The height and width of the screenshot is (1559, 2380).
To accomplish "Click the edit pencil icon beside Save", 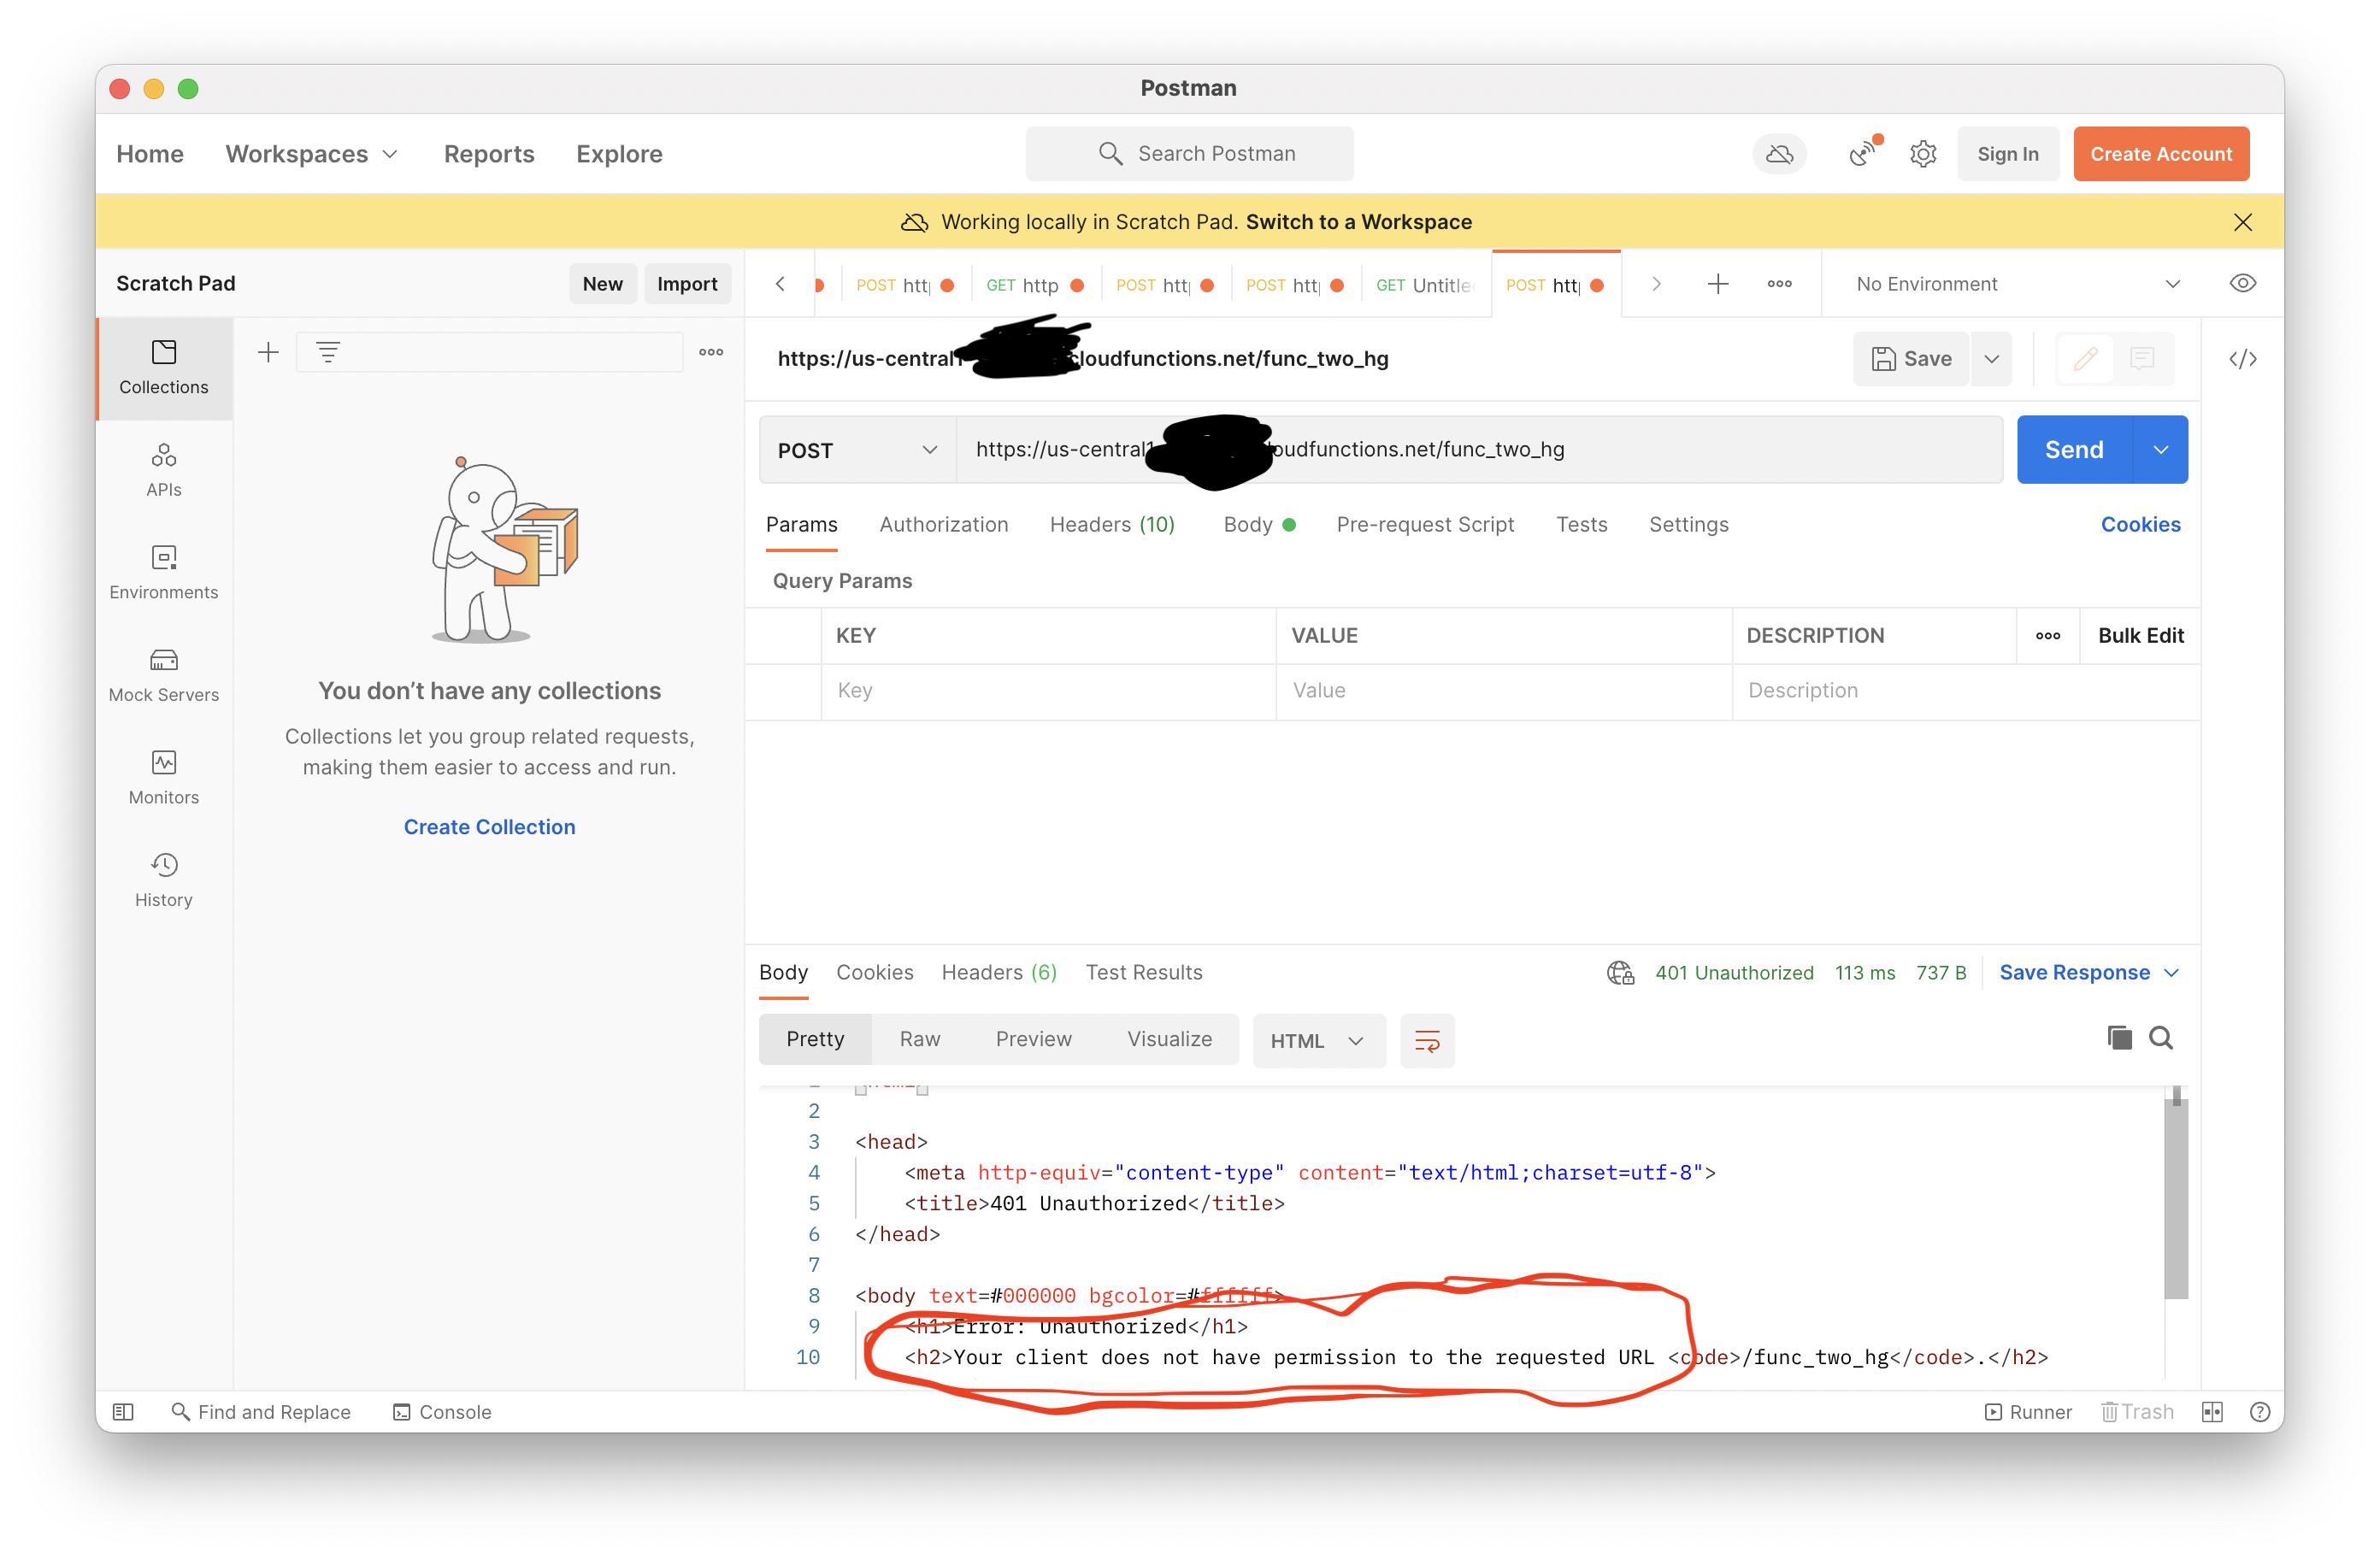I will coord(2085,359).
